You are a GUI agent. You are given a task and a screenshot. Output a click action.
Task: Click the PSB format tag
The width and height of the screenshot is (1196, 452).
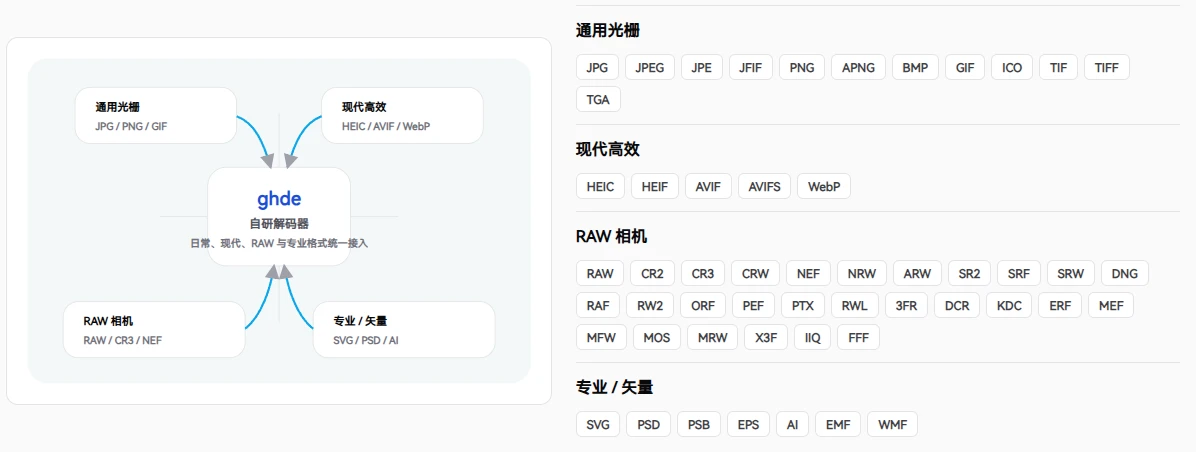coord(699,424)
